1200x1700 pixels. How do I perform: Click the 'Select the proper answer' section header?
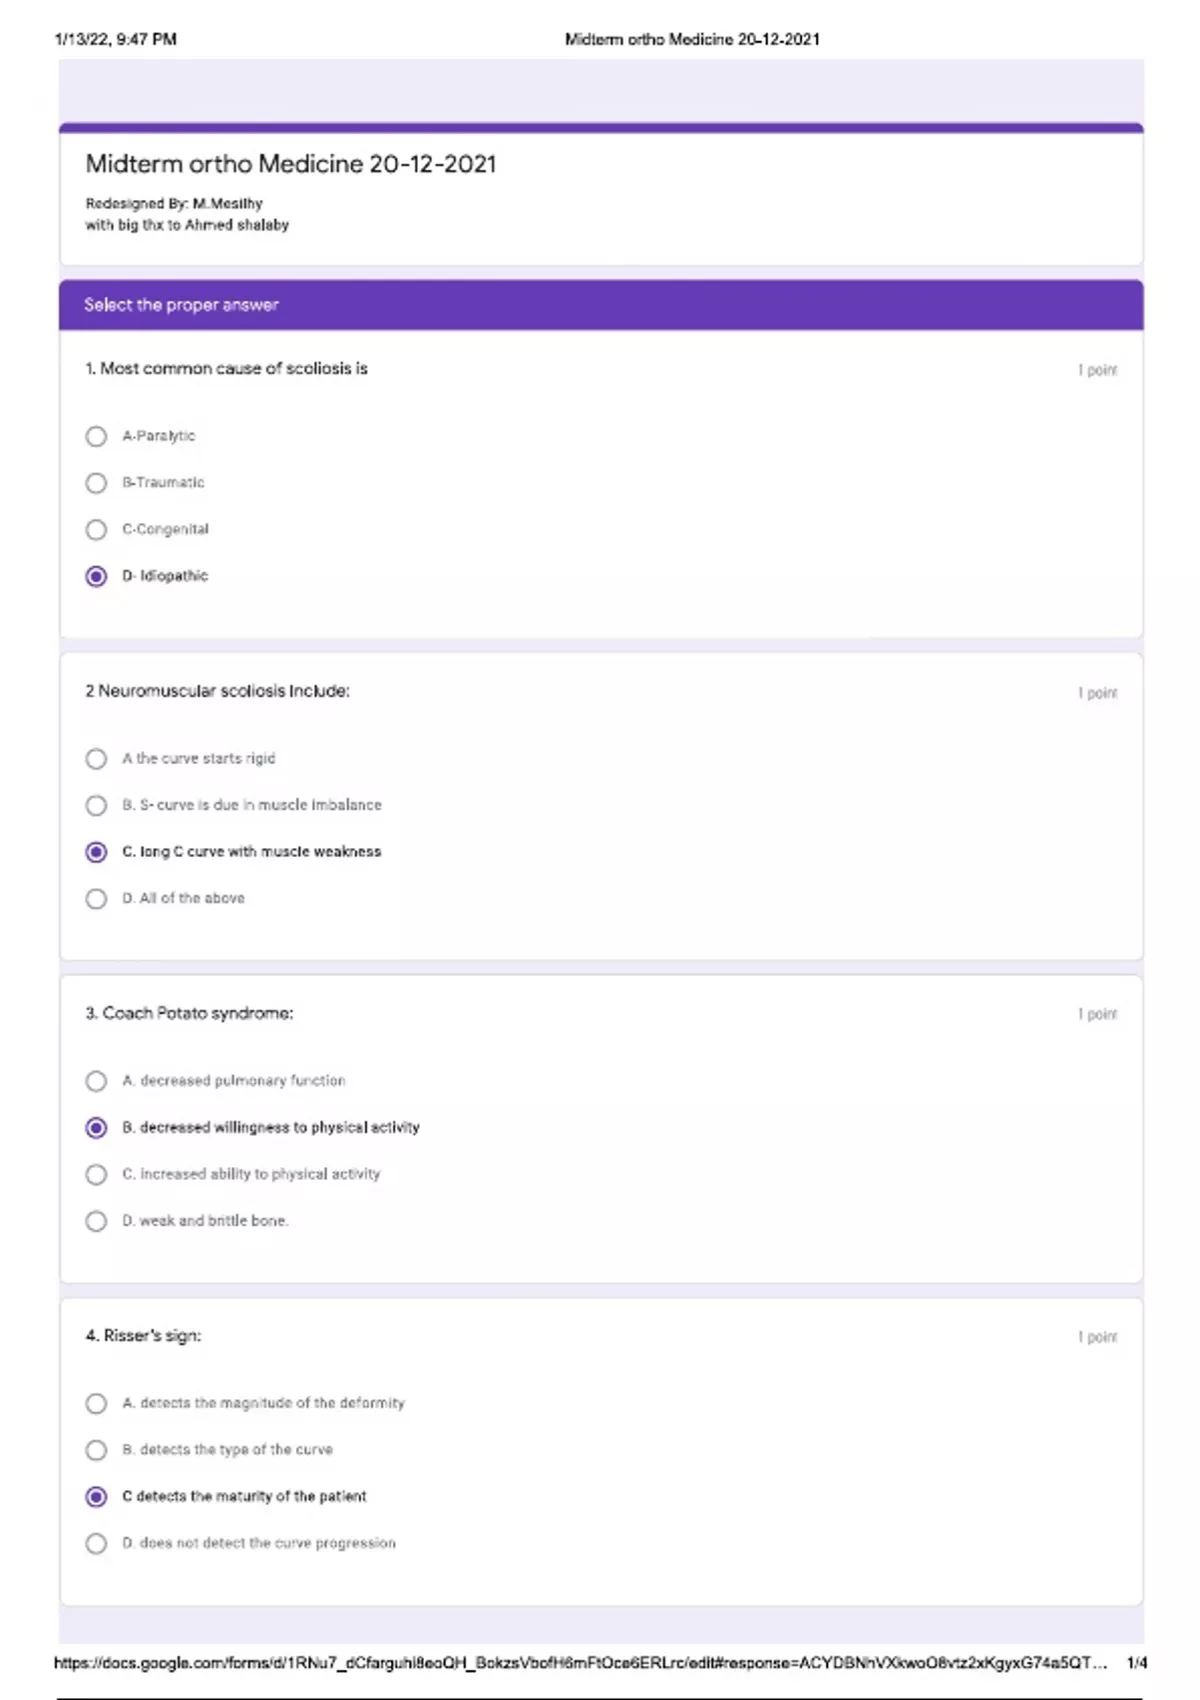[181, 305]
